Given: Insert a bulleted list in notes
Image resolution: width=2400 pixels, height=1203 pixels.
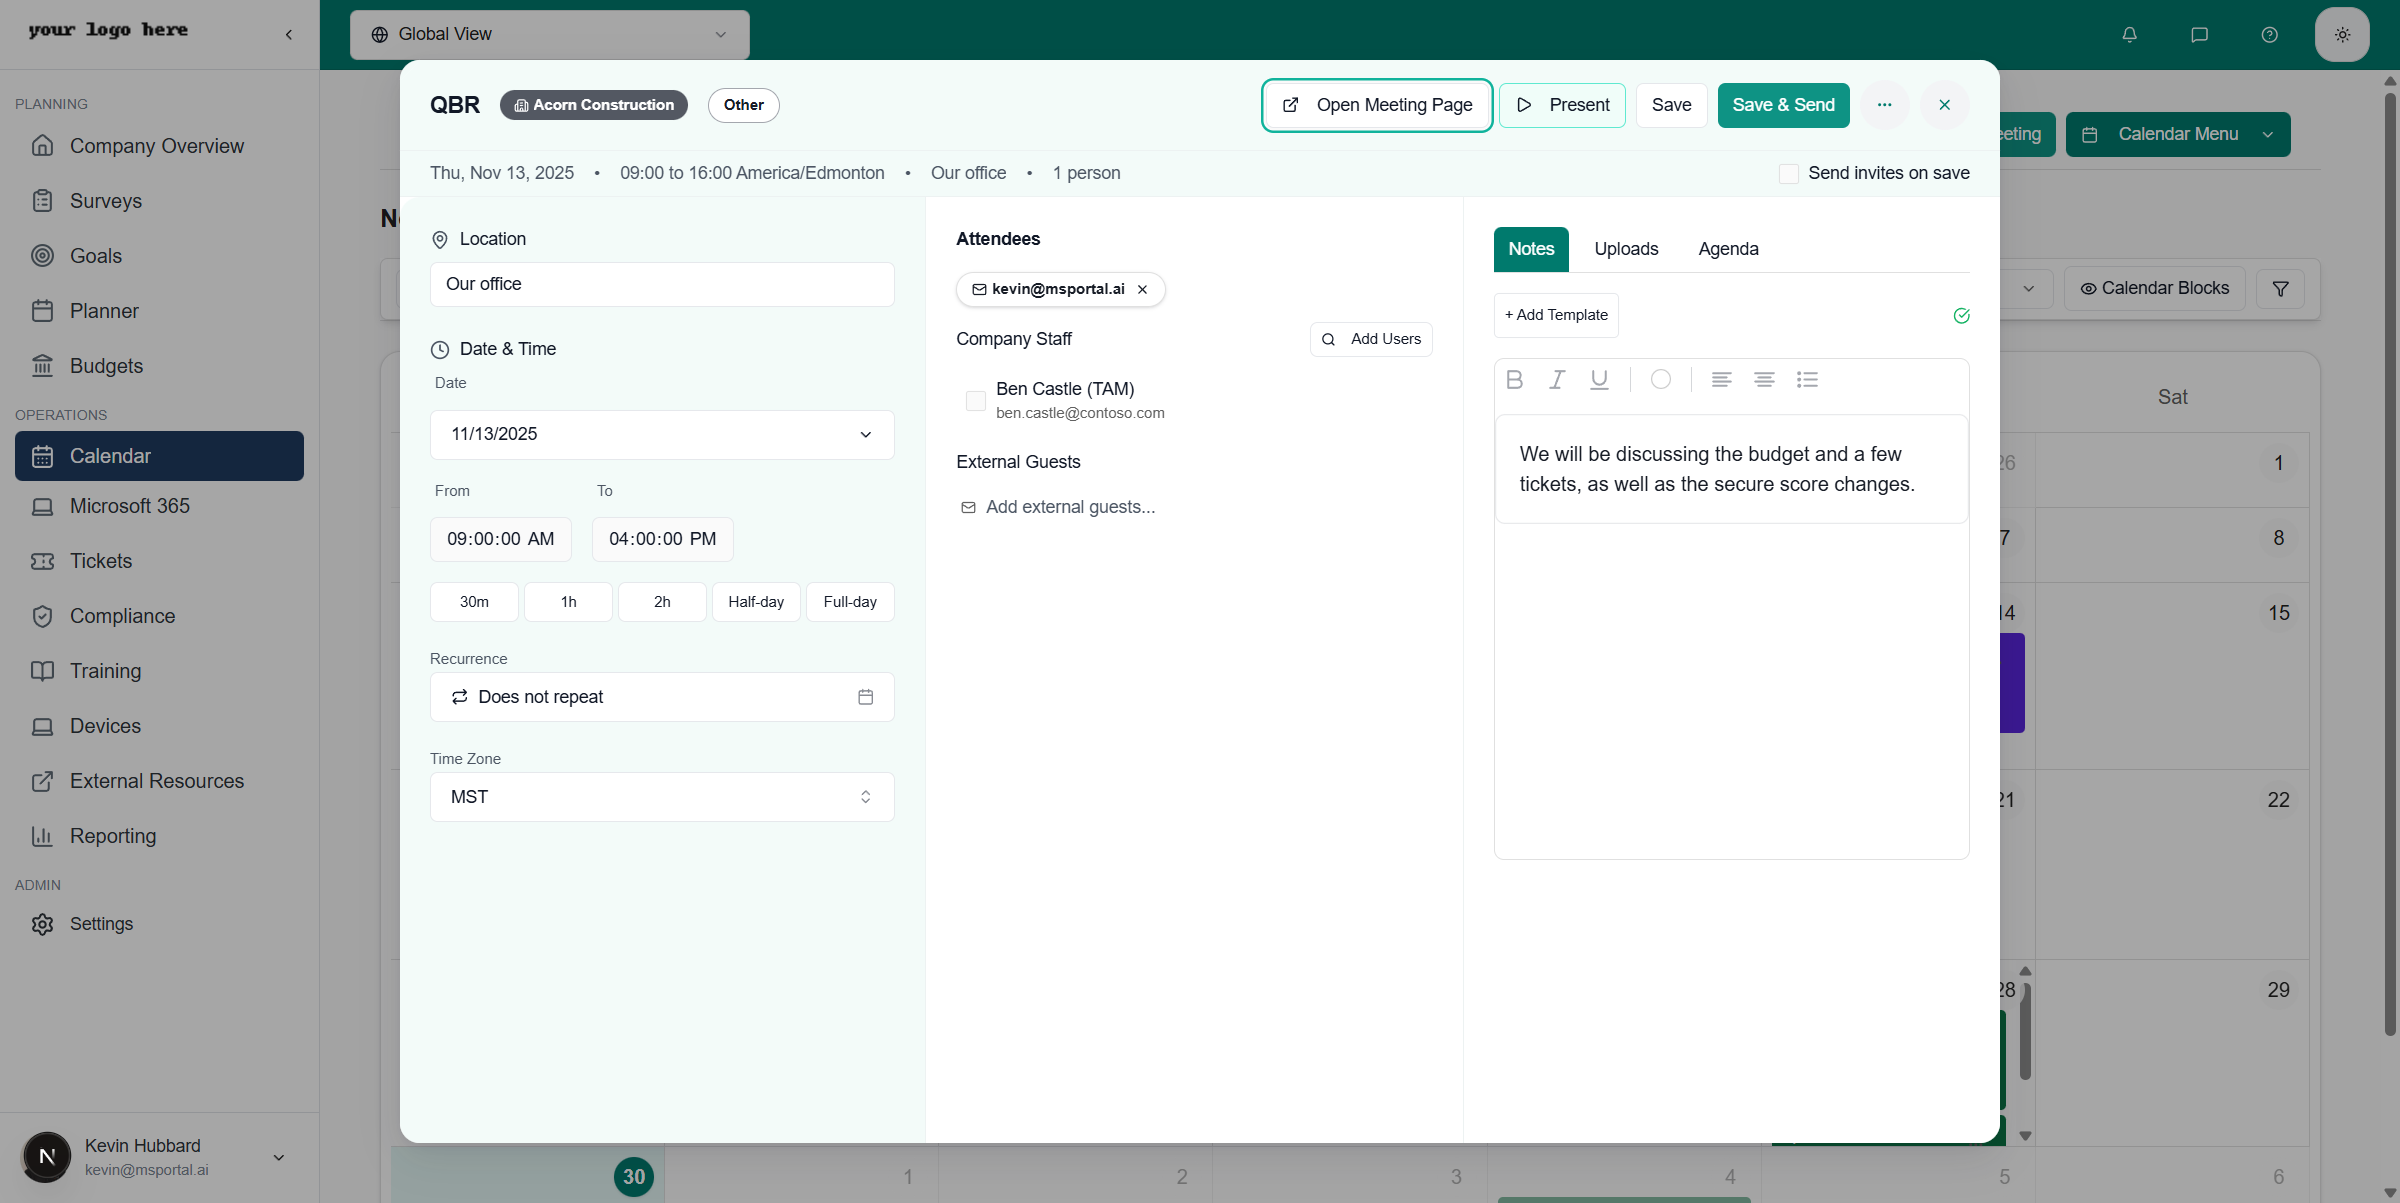Looking at the screenshot, I should pyautogui.click(x=1807, y=379).
